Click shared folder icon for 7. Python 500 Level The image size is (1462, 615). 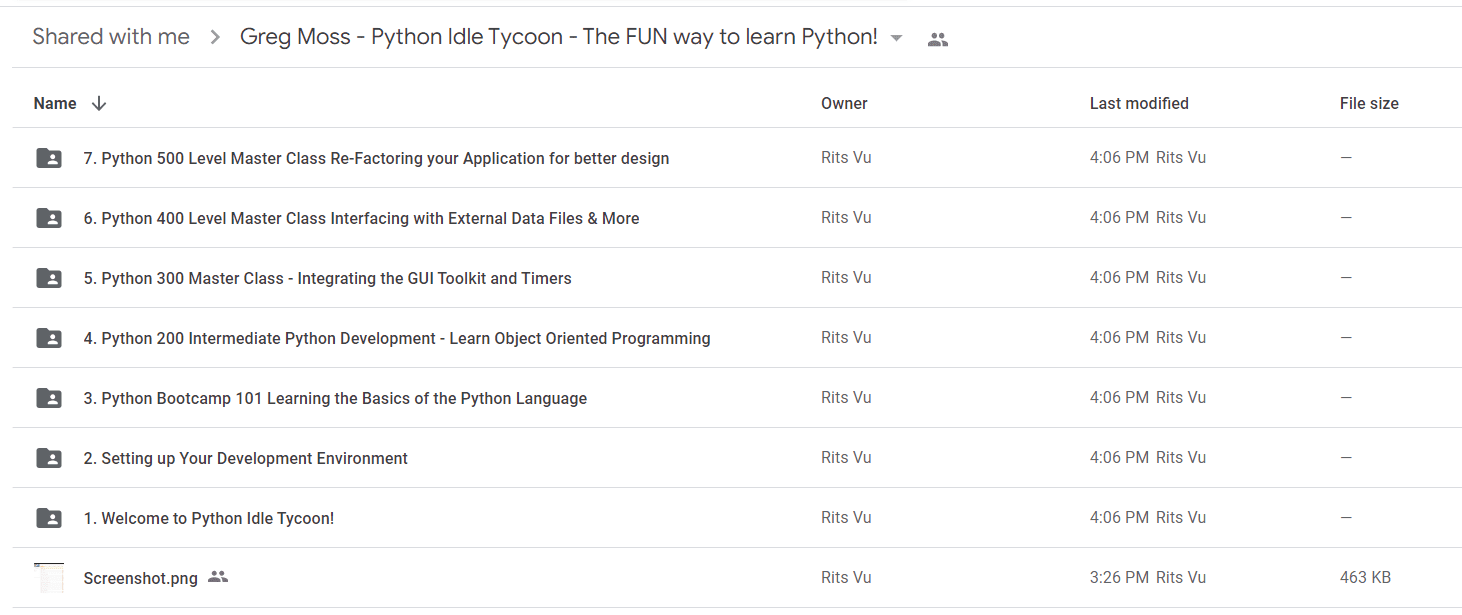[x=48, y=158]
